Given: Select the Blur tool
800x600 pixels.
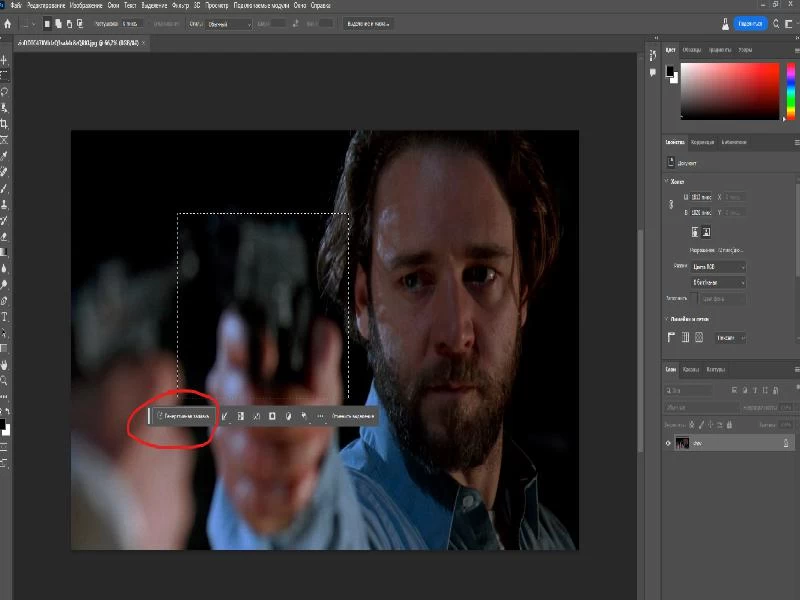Looking at the screenshot, I should [4, 268].
